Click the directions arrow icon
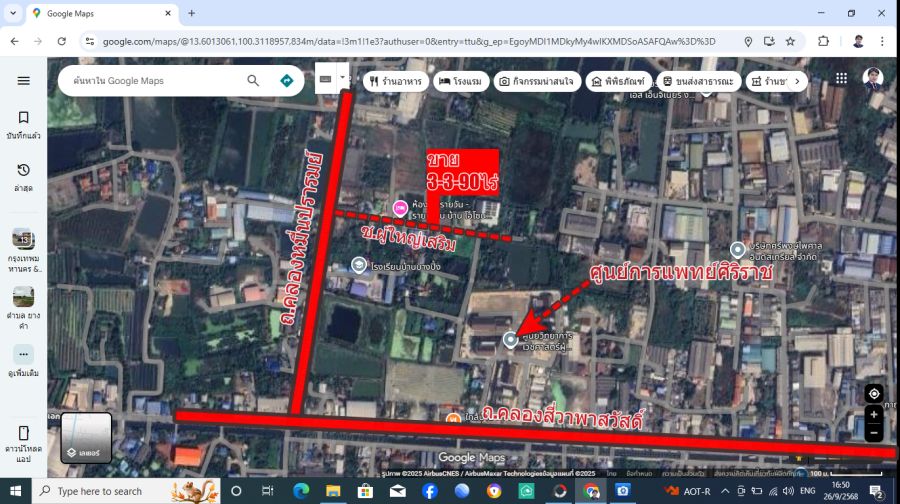The width and height of the screenshot is (900, 504). (x=287, y=81)
